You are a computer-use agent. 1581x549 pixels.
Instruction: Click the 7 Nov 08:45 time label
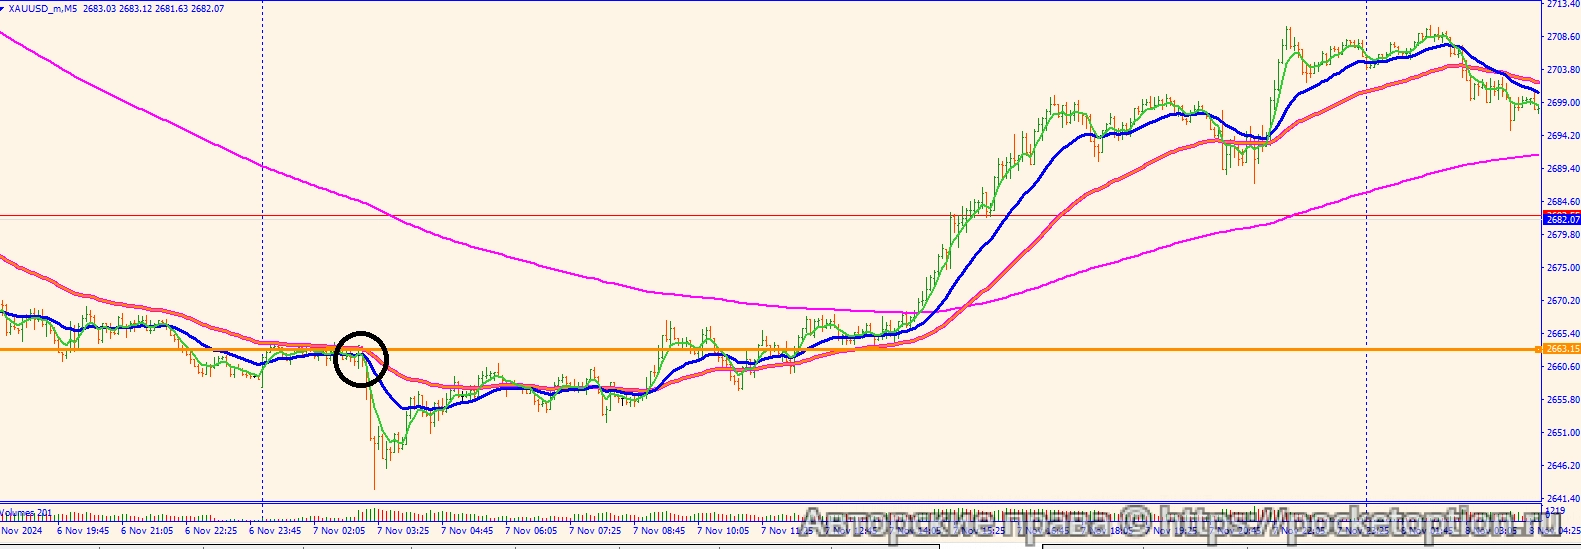tap(661, 531)
